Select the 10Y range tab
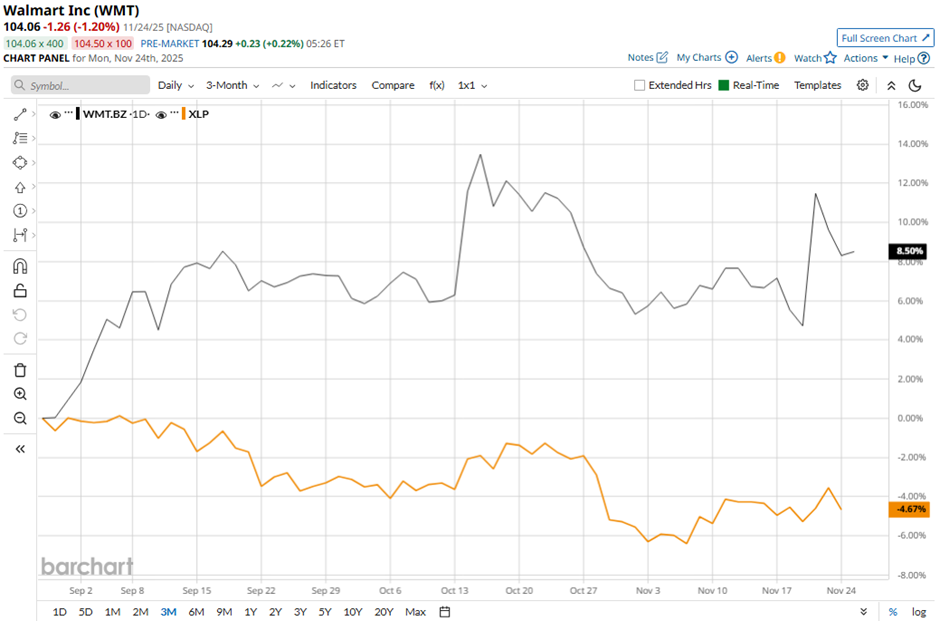The width and height of the screenshot is (940, 621). click(x=352, y=612)
